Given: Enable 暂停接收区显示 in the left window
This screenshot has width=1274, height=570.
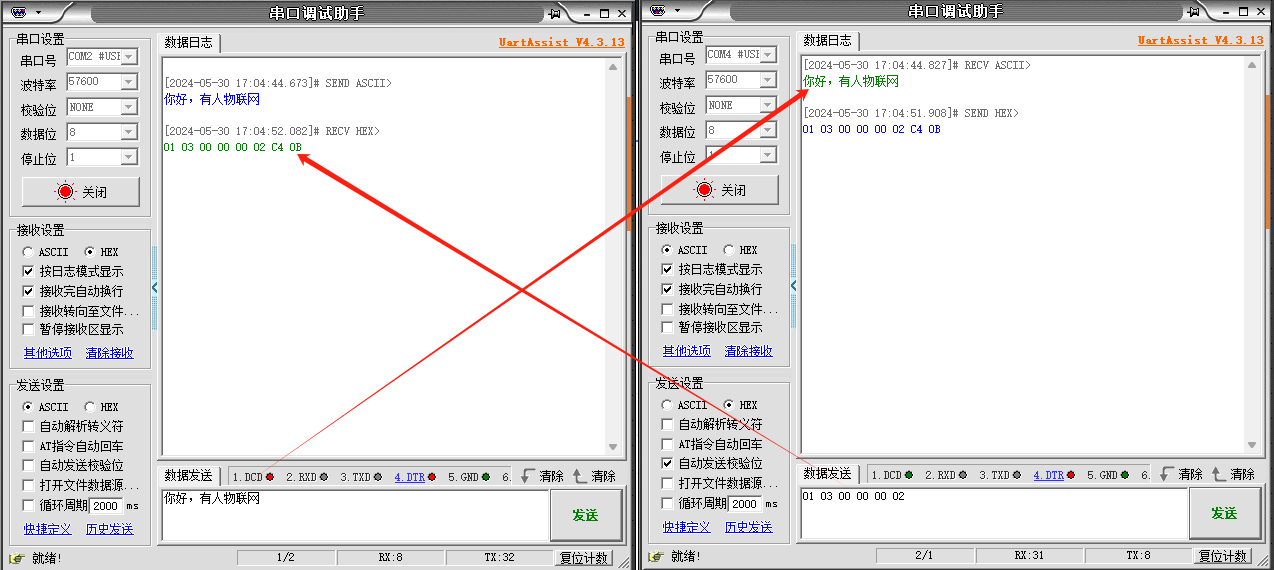Looking at the screenshot, I should click(28, 329).
